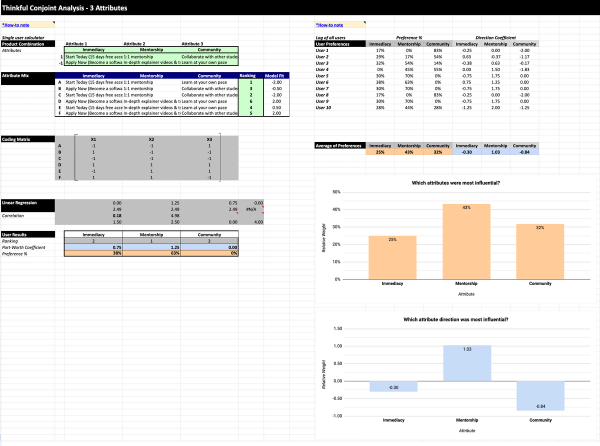Select the 'Model Fit' column header
Viewport: 600px width, 446px height.
point(275,76)
